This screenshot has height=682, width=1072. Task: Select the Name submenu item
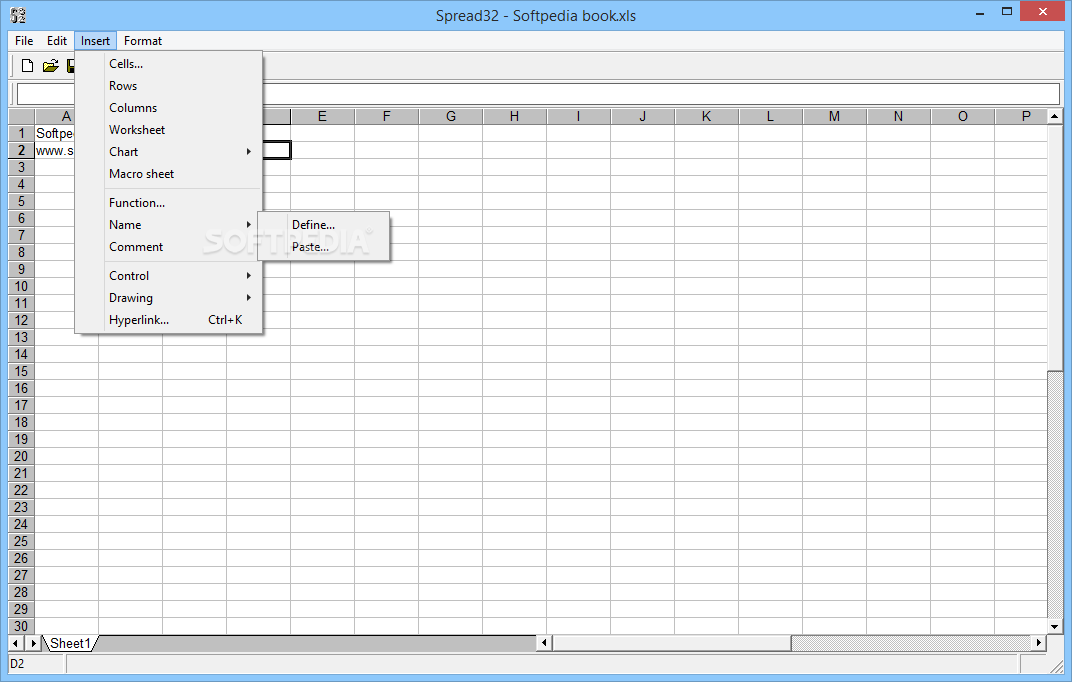coord(168,225)
